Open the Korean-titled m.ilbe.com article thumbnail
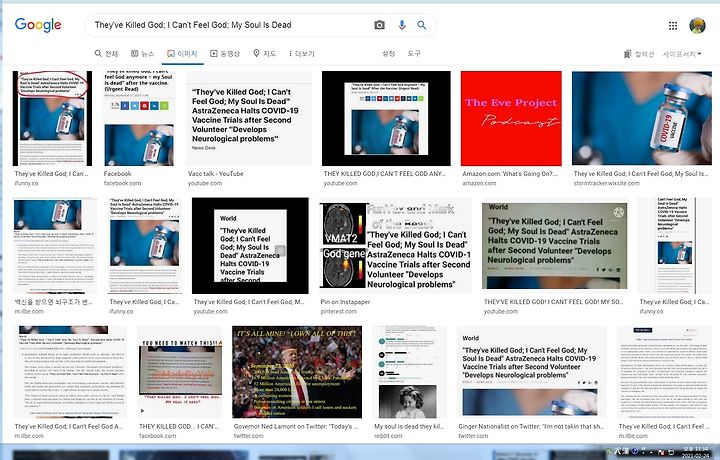The height and width of the screenshot is (460, 720). pos(55,246)
